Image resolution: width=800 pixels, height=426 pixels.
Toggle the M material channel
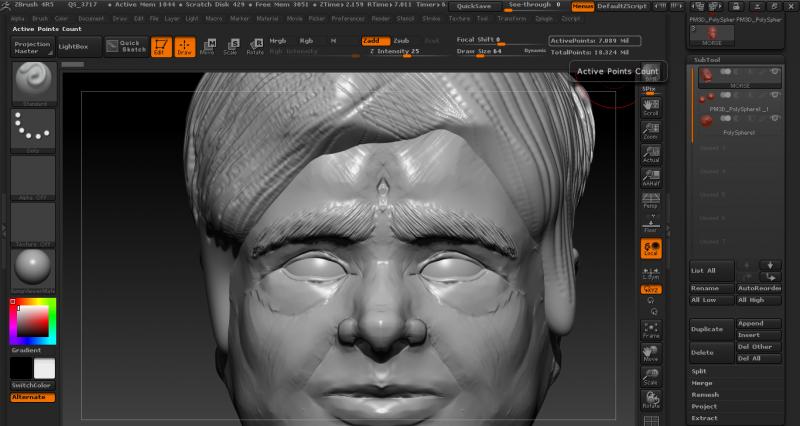(334, 41)
